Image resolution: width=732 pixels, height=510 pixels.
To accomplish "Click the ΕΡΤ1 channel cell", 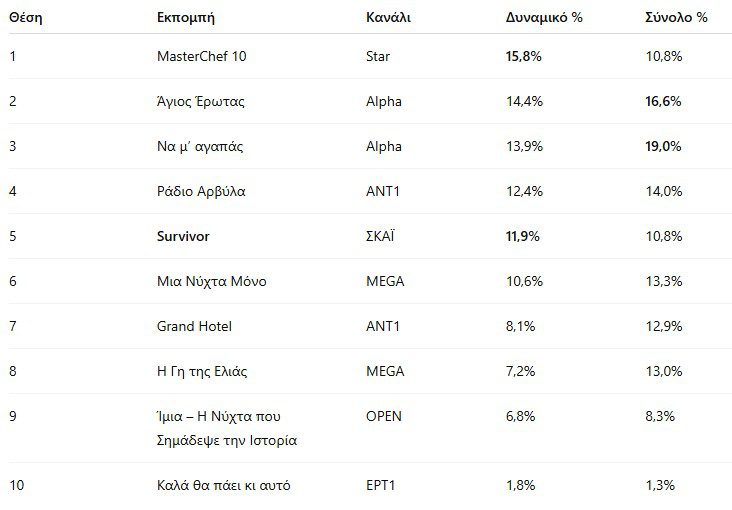I will coord(383,485).
